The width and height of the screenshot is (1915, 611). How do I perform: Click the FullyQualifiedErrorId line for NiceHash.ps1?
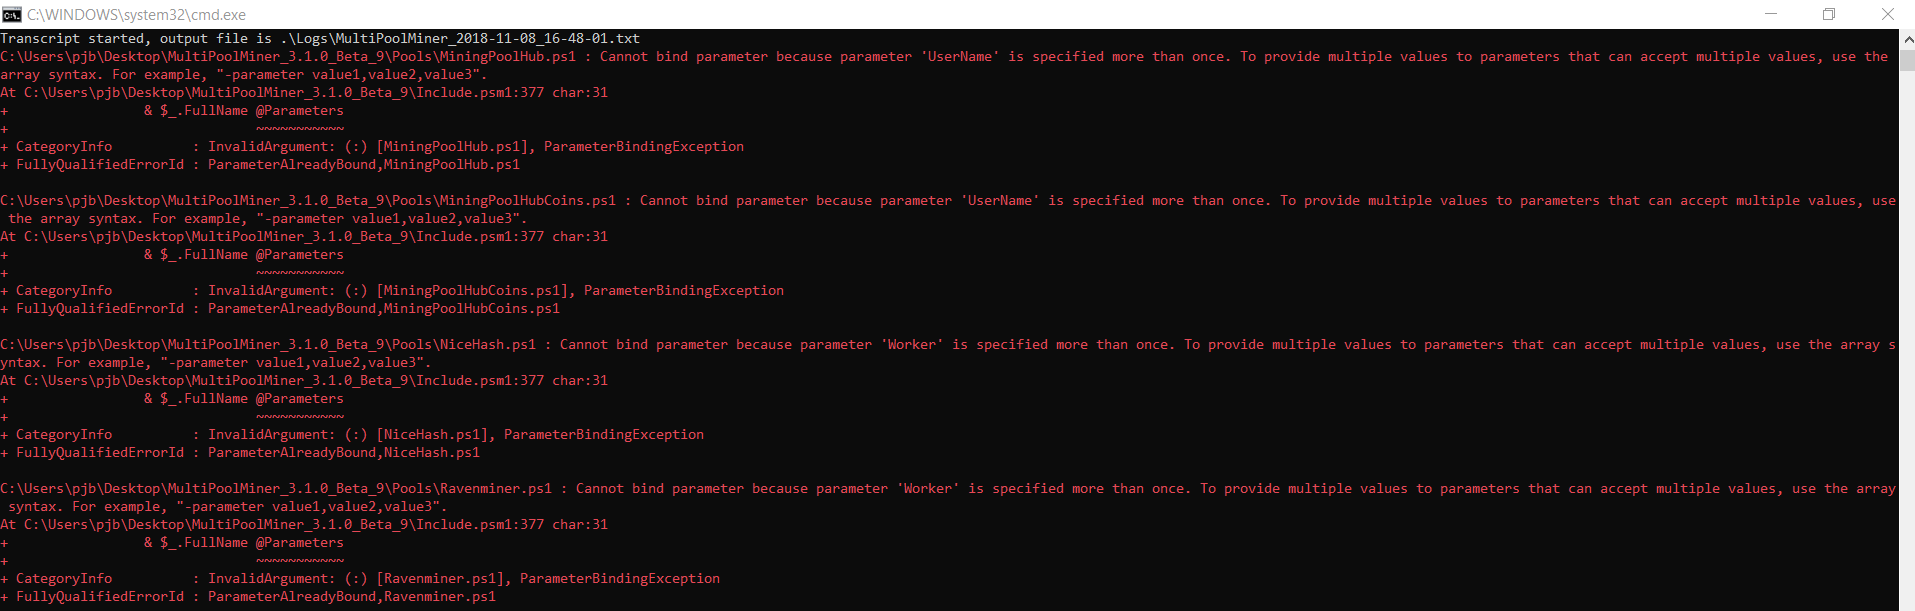tap(240, 452)
